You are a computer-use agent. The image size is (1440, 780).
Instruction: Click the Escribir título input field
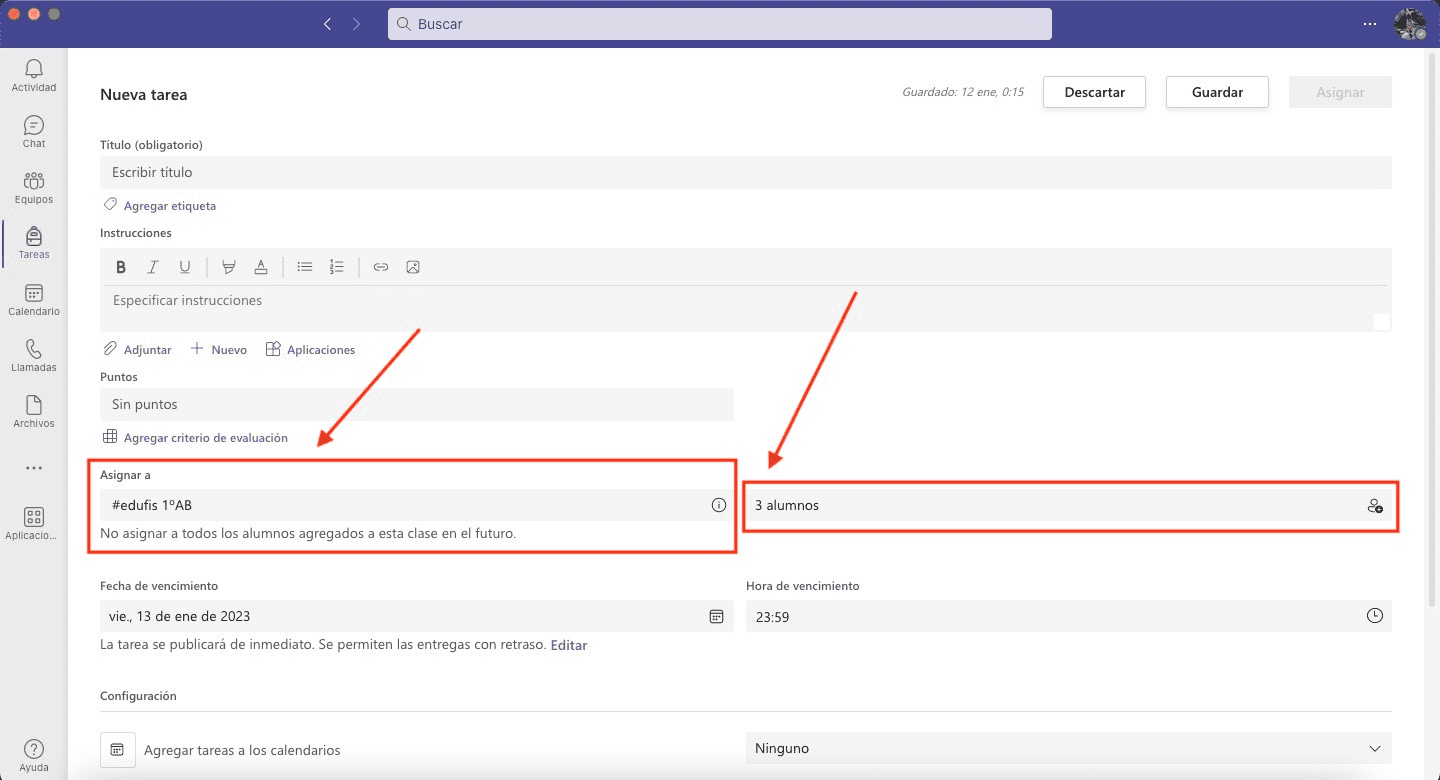tap(745, 172)
